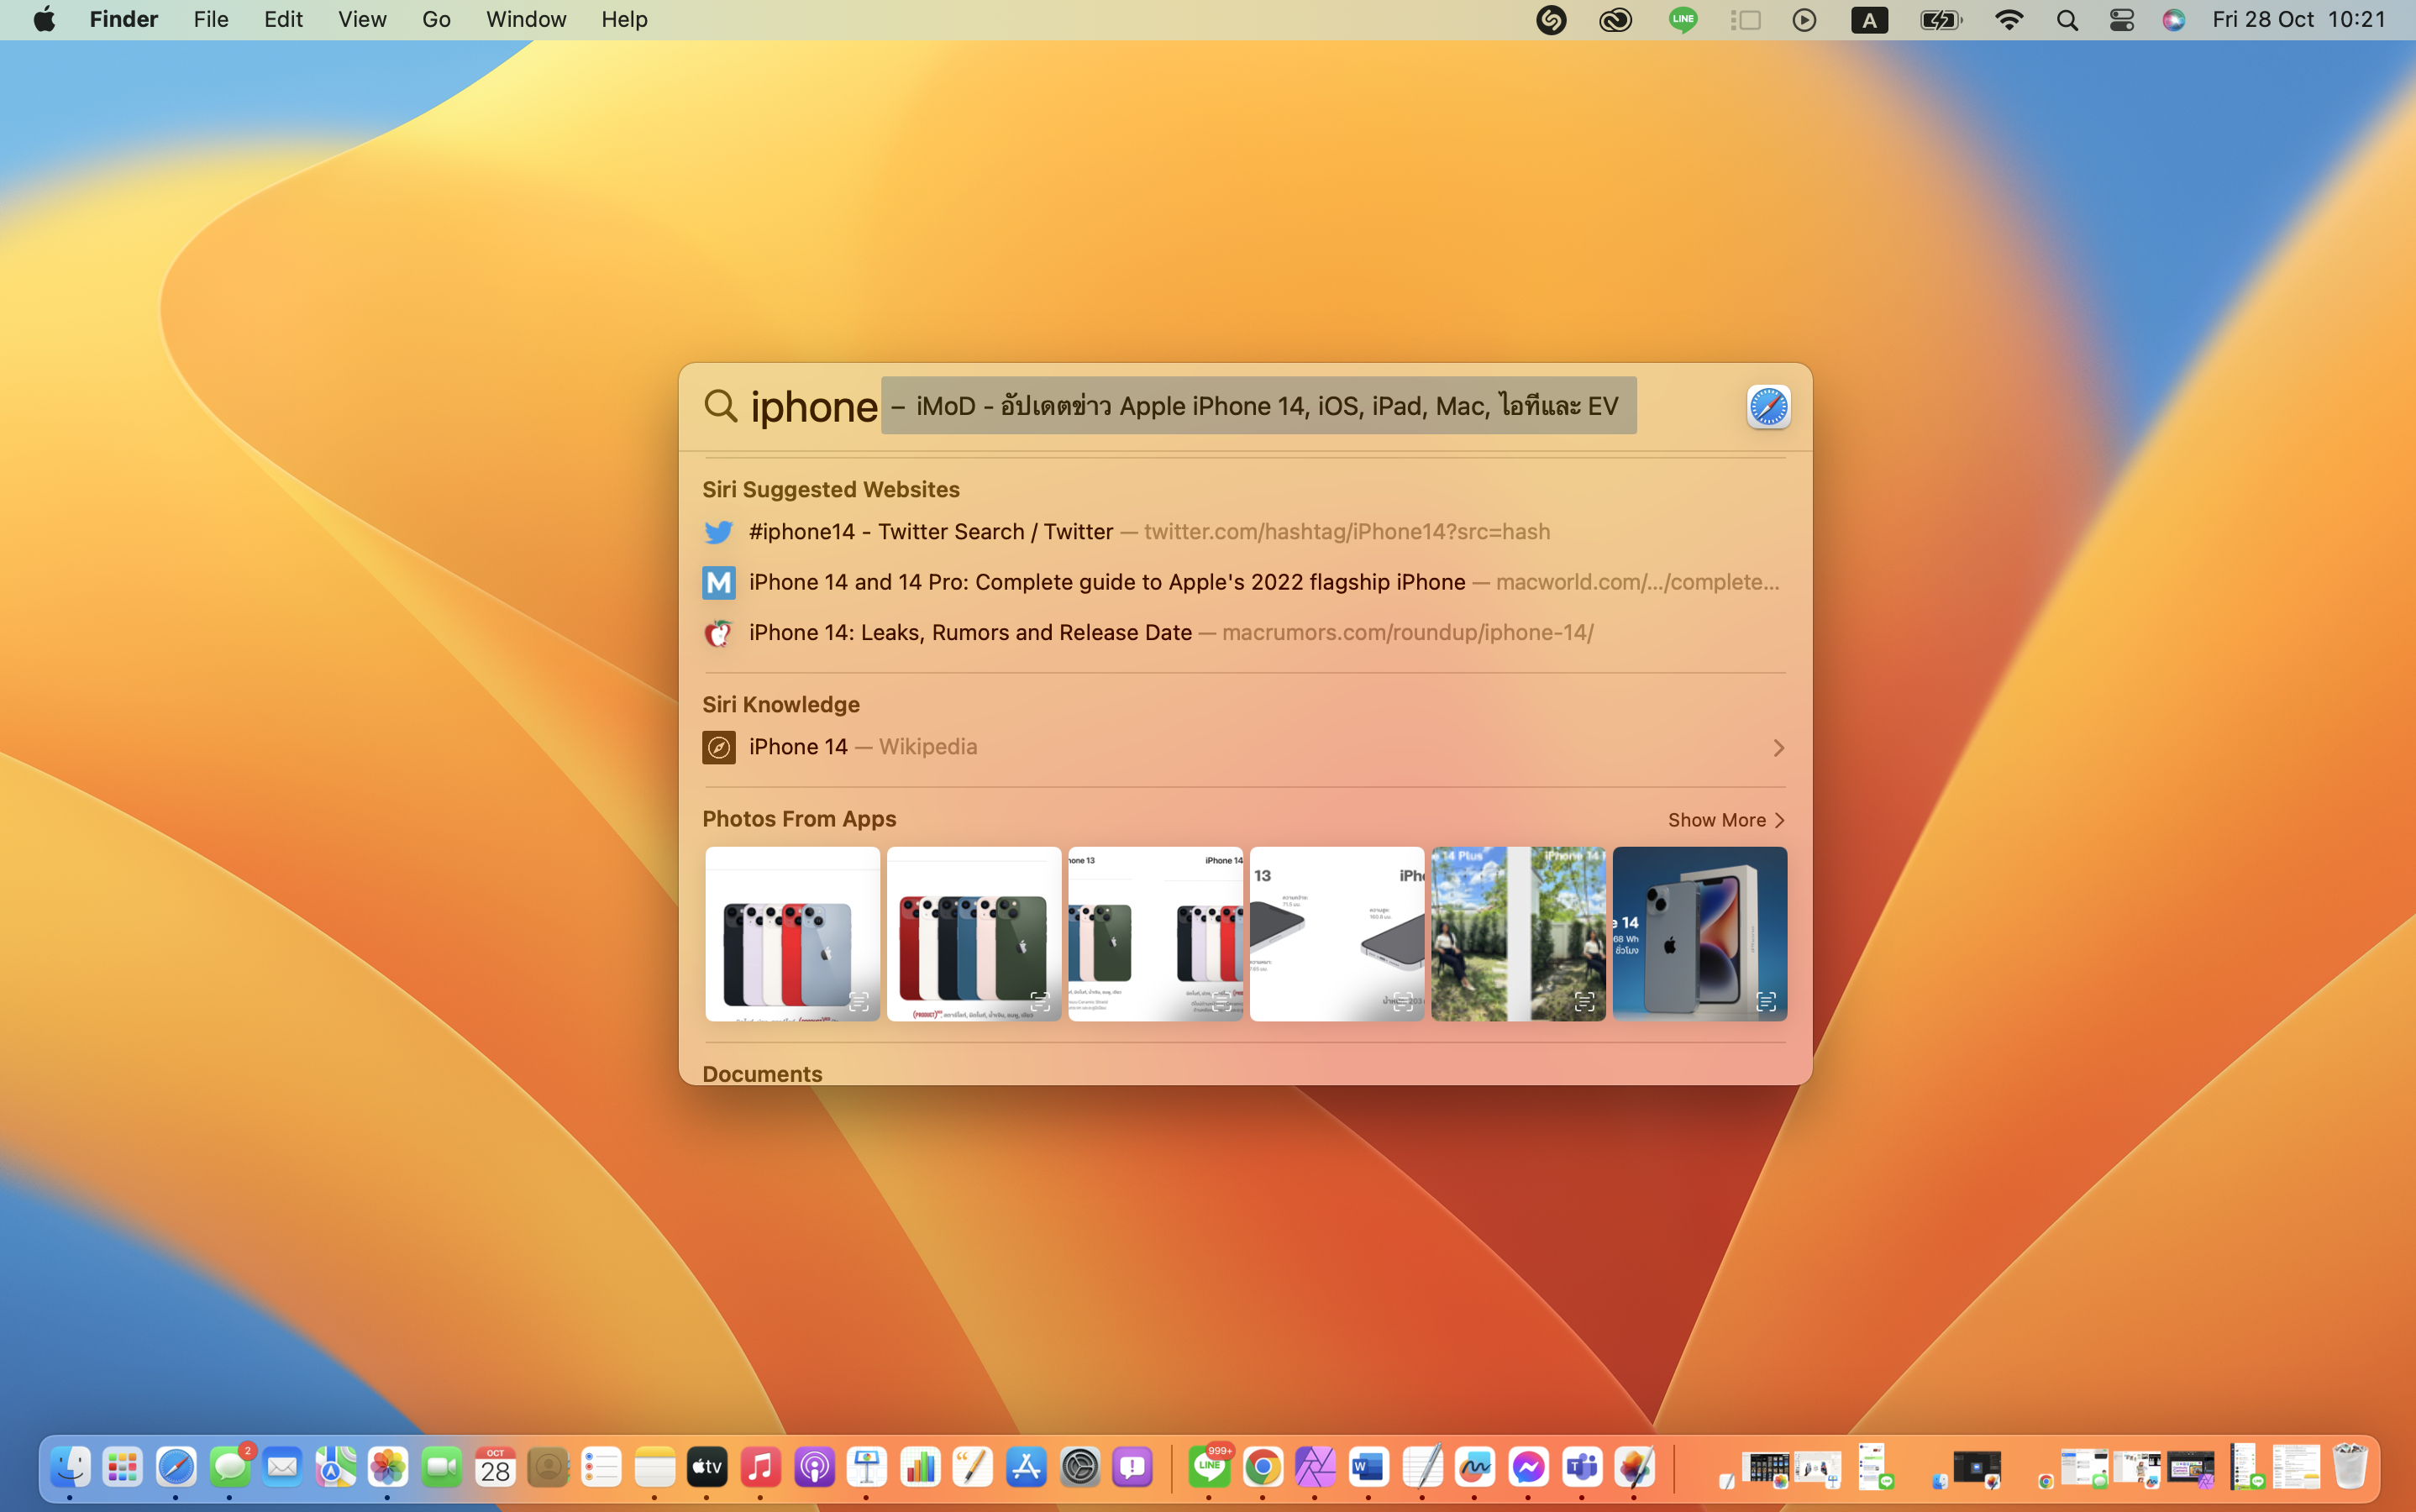Viewport: 2416px width, 1512px height.
Task: Click the Safari icon in the Spotlight bar
Action: pyautogui.click(x=1768, y=407)
